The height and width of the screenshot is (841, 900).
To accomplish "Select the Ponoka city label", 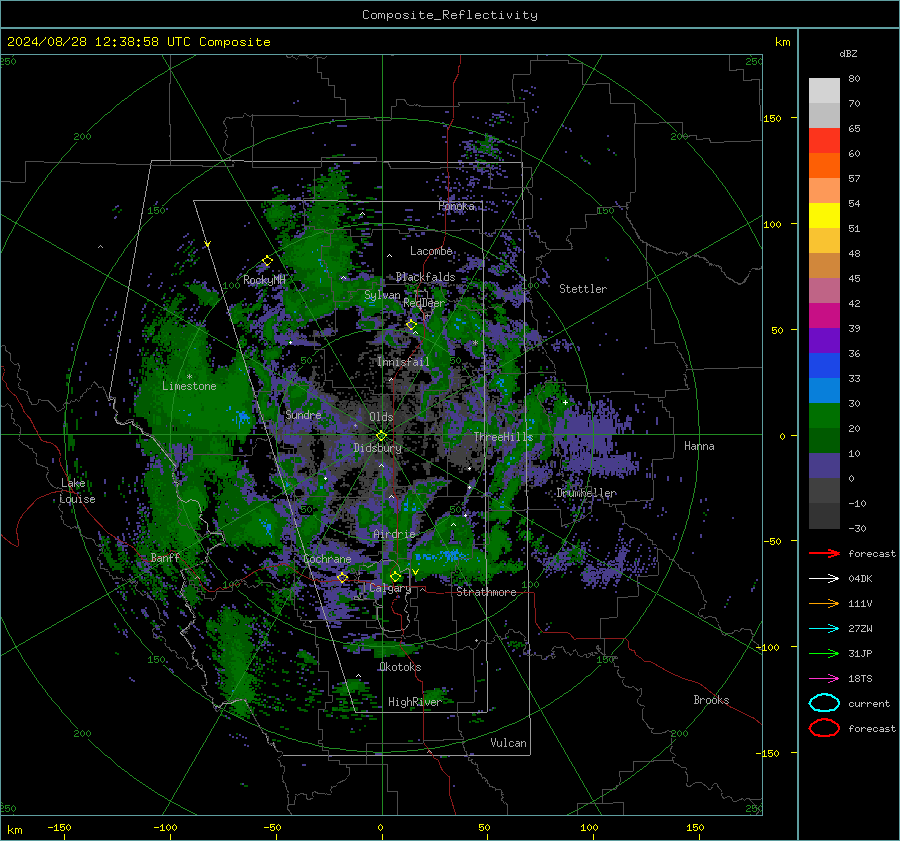I will tap(456, 206).
